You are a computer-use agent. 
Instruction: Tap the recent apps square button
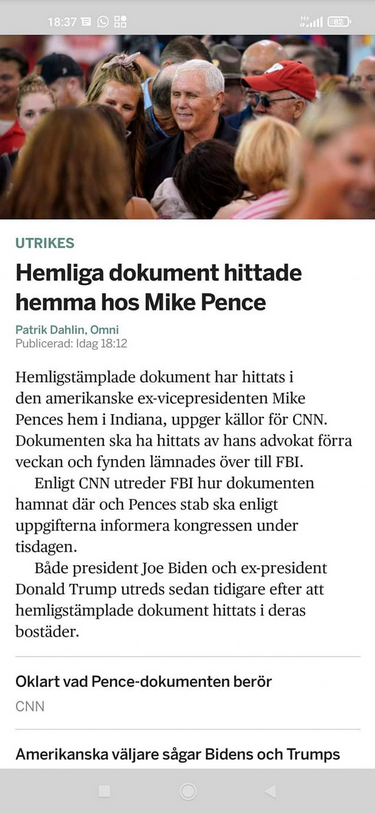click(x=104, y=791)
